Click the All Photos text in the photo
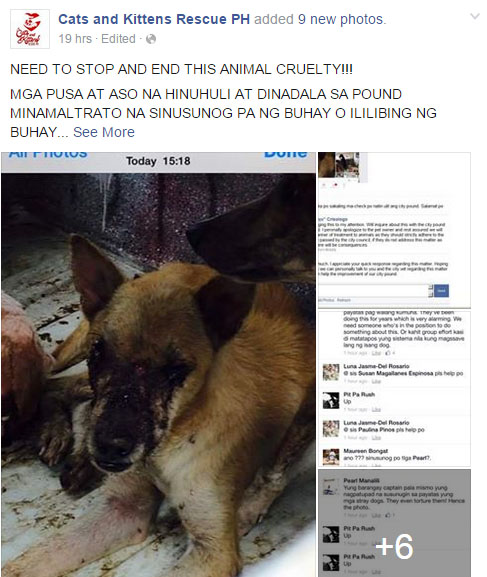 [48, 155]
